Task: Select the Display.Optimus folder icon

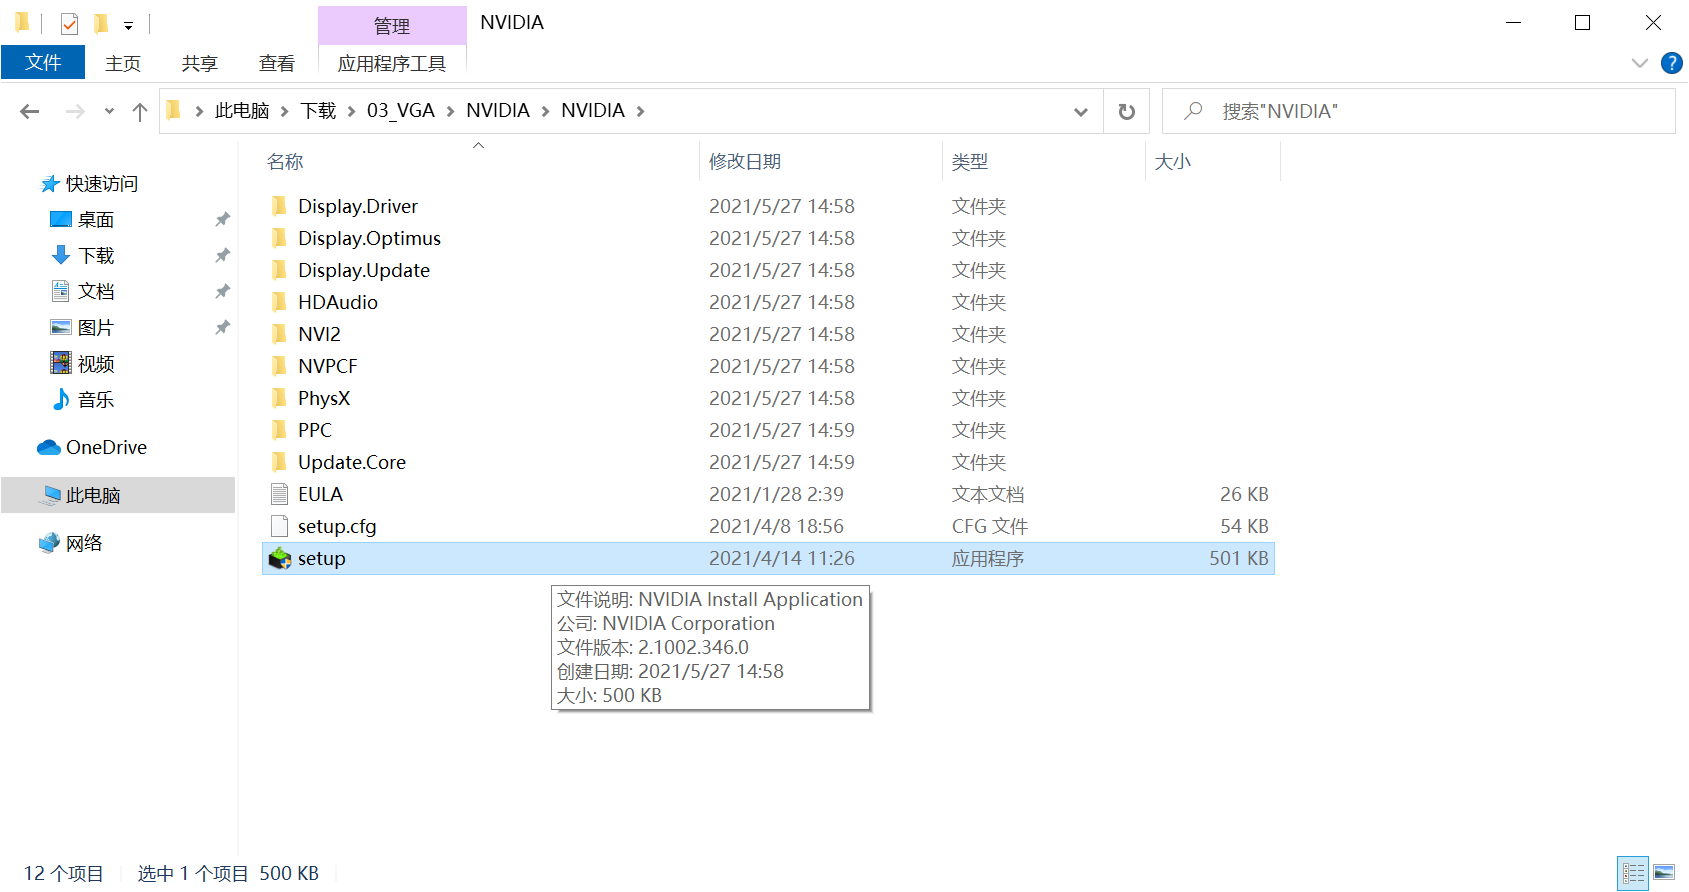Action: pos(280,238)
